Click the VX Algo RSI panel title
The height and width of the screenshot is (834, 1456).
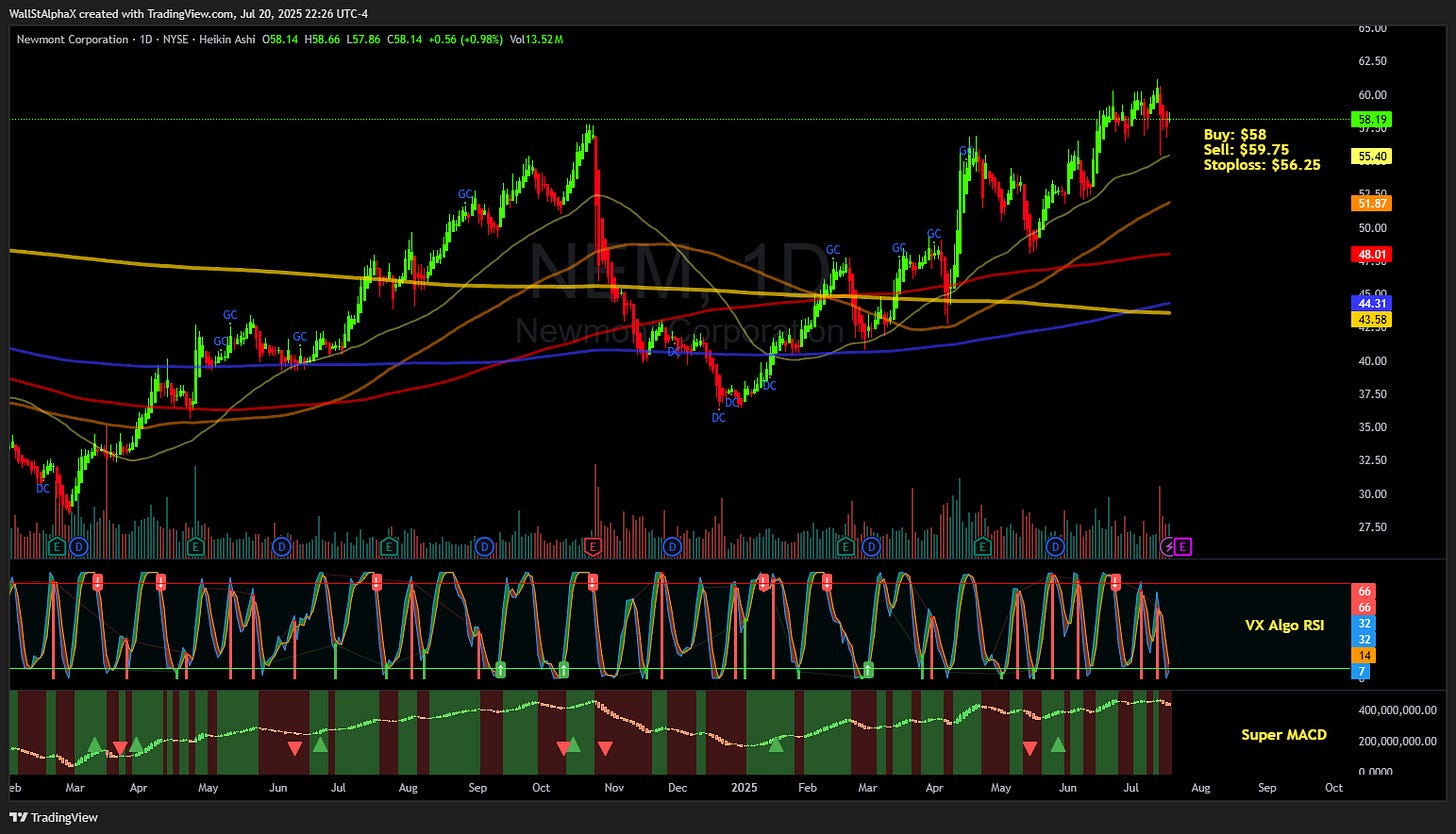point(1283,625)
